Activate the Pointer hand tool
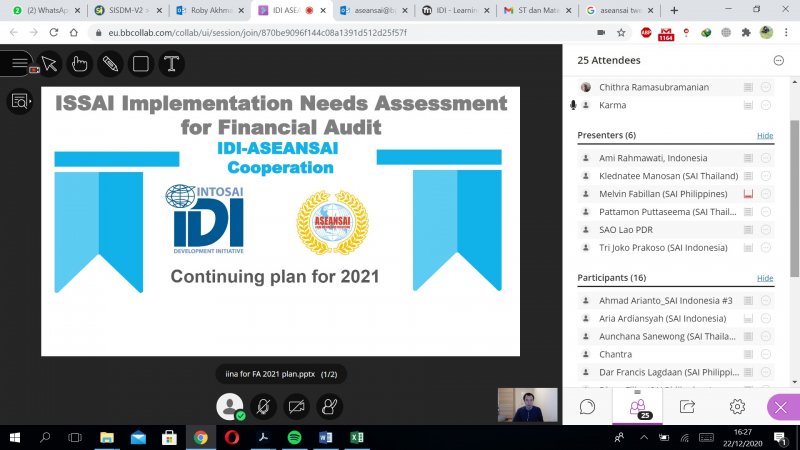This screenshot has height=450, width=800. coord(80,64)
